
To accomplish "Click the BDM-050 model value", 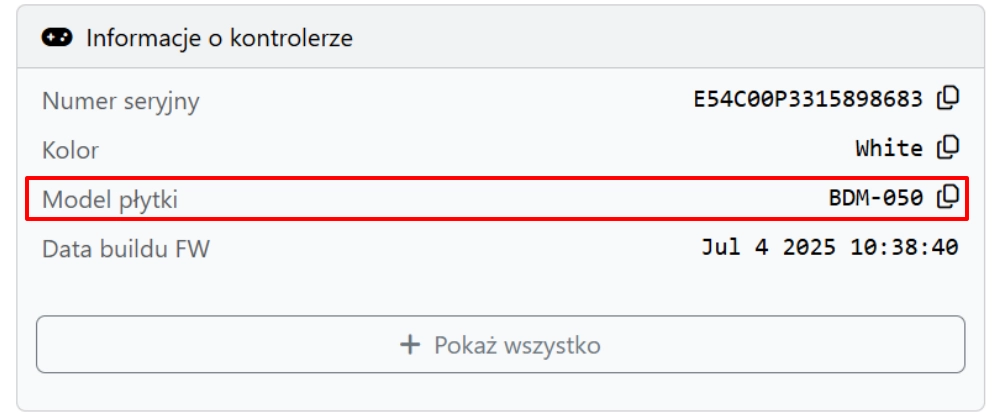I will point(875,198).
